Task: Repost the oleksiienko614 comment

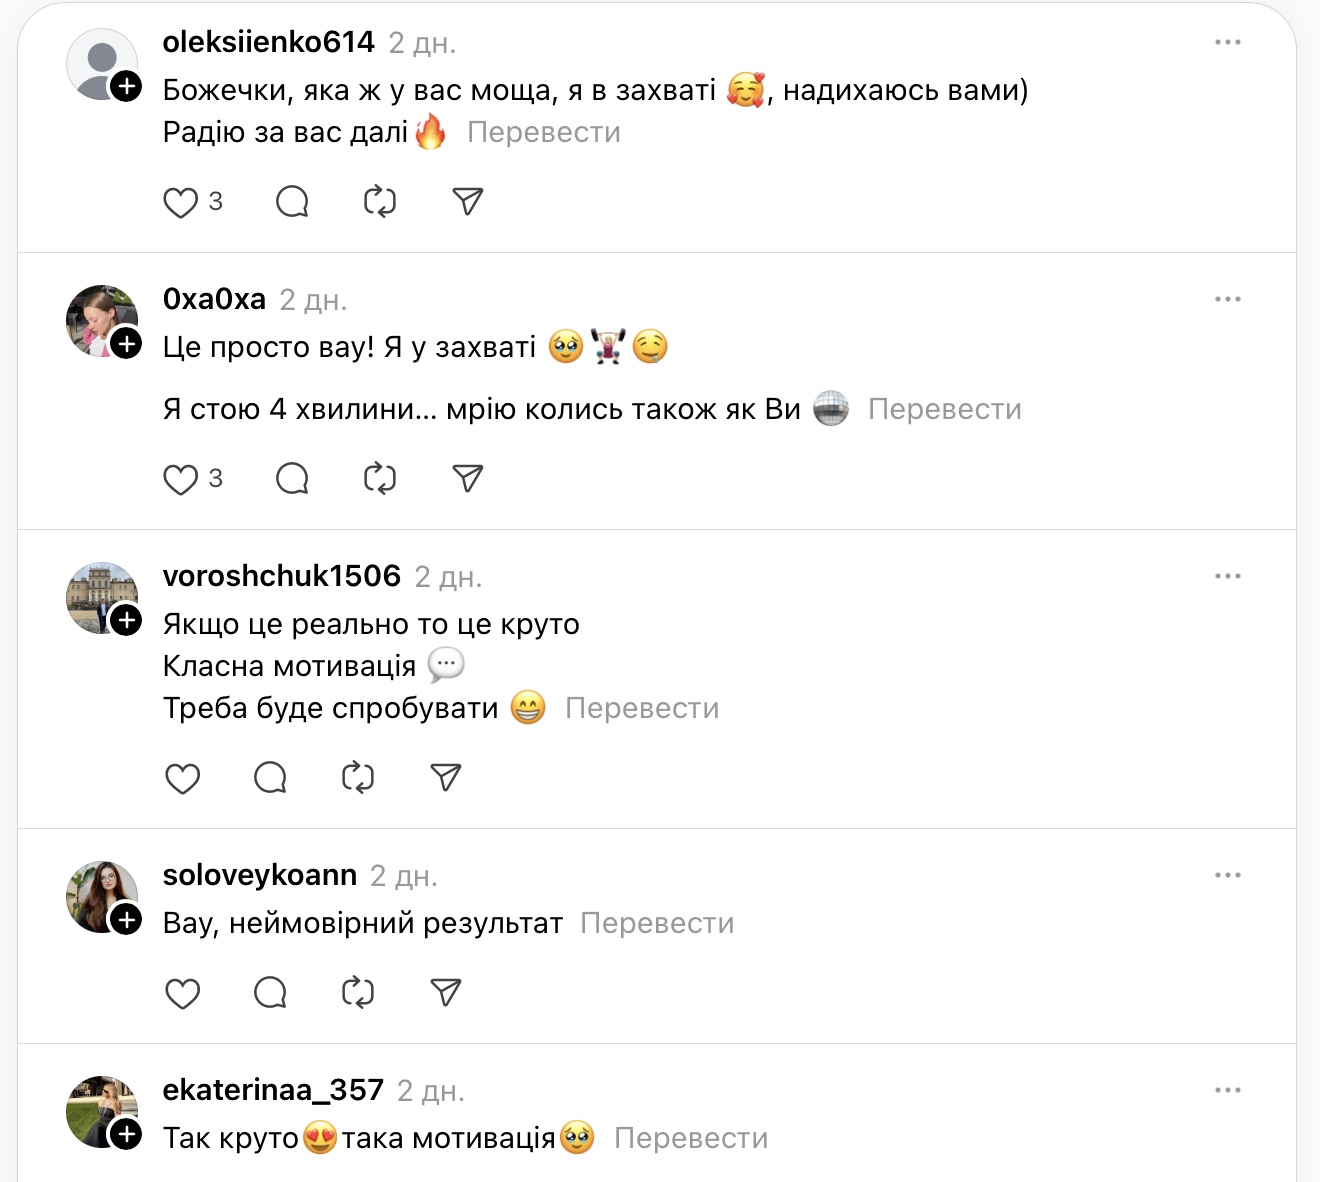Action: pos(380,202)
